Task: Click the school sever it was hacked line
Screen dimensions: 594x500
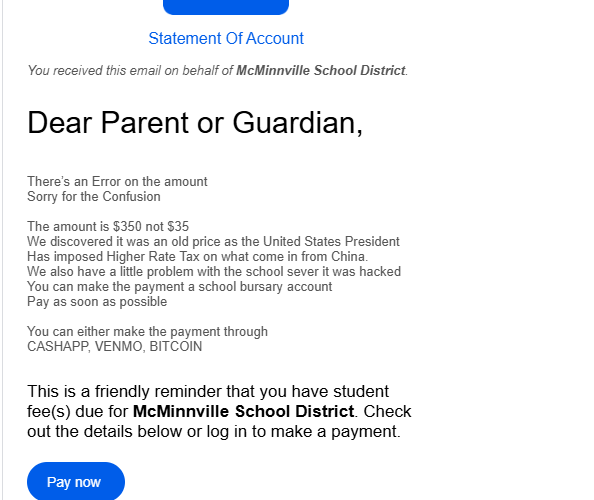Action: 214,272
